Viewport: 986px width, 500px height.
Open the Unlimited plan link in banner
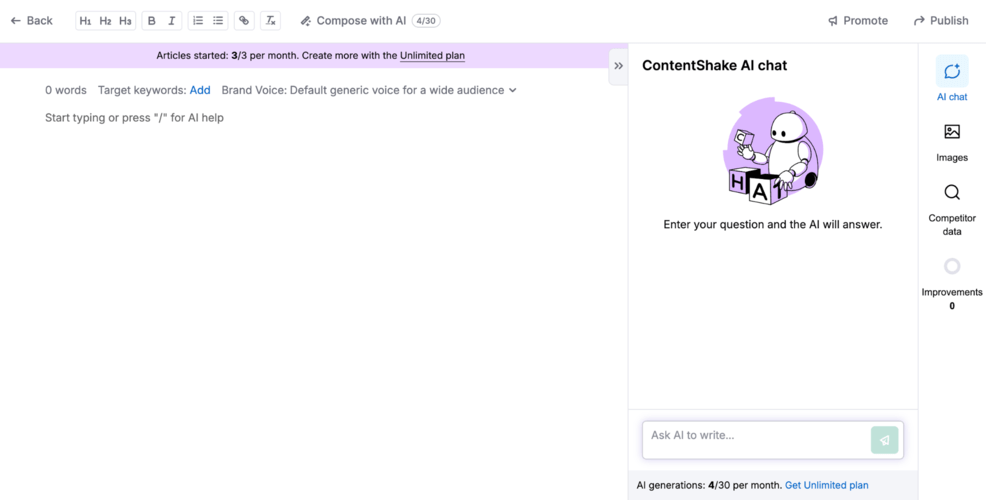[432, 56]
